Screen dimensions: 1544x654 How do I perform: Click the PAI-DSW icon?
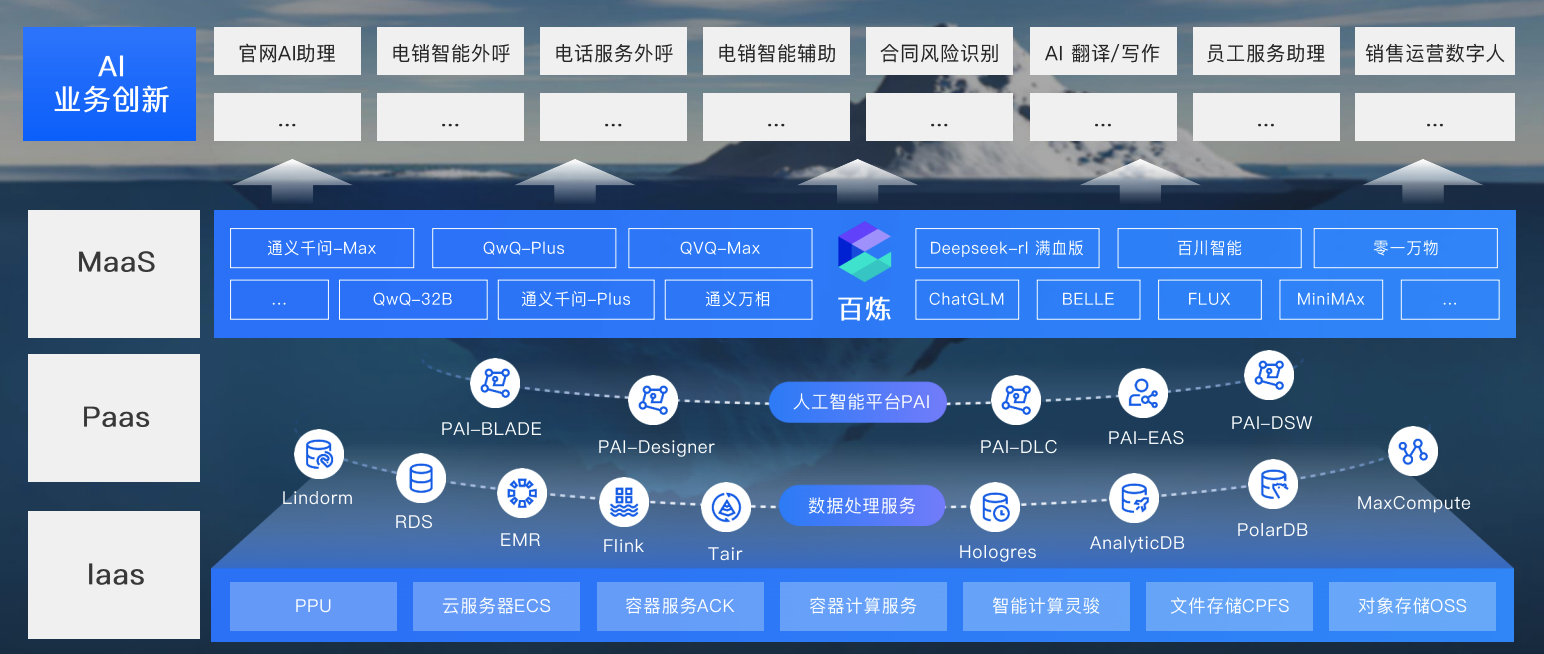[x=1269, y=376]
